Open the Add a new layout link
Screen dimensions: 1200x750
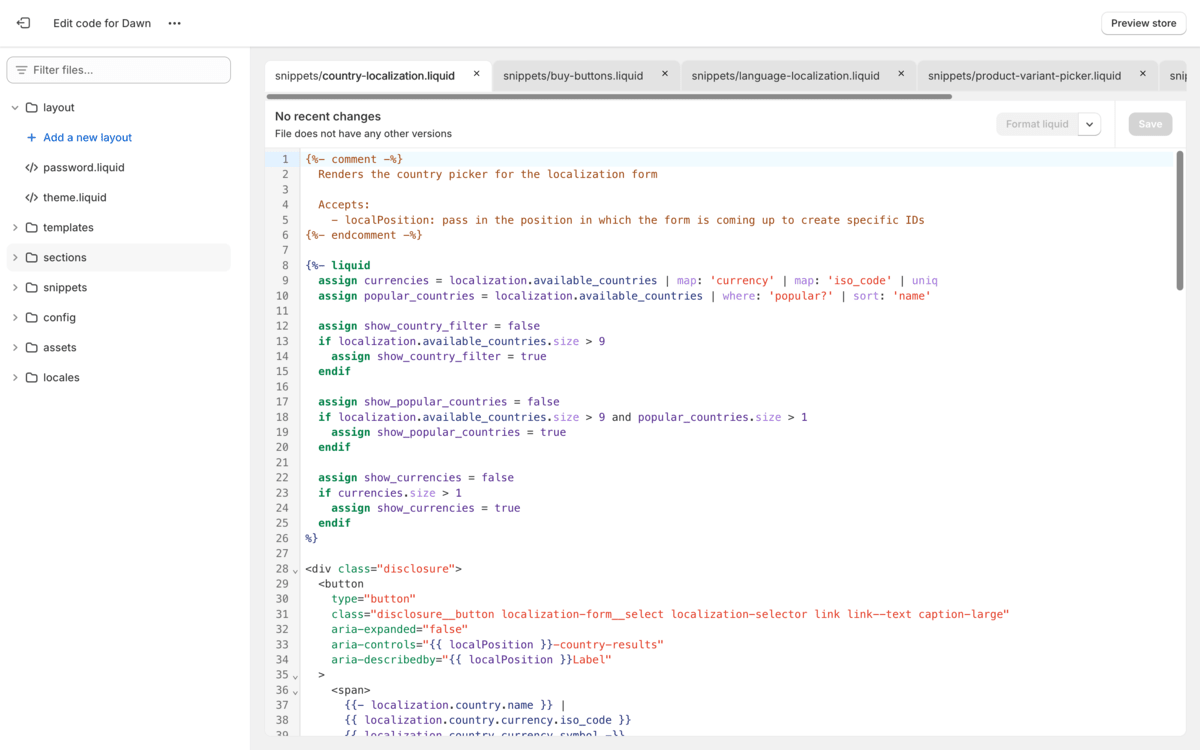(88, 137)
